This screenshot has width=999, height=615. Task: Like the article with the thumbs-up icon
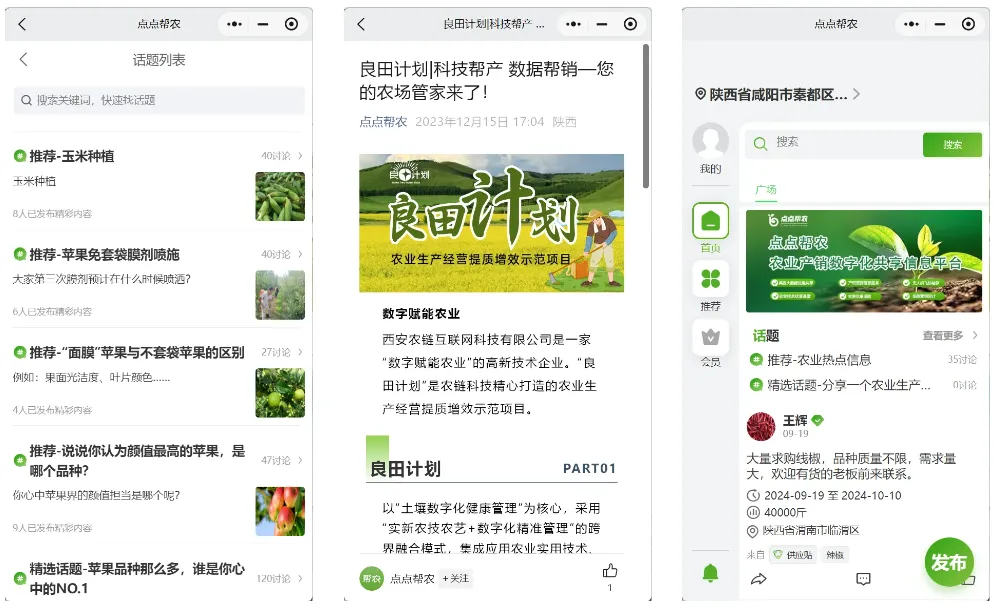610,570
